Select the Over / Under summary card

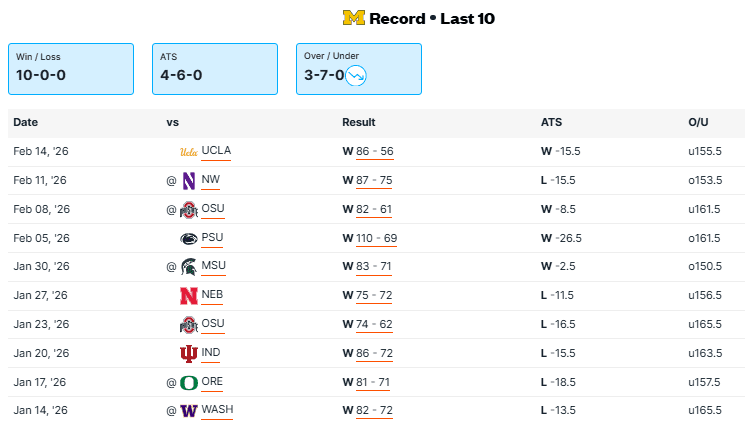click(x=358, y=69)
